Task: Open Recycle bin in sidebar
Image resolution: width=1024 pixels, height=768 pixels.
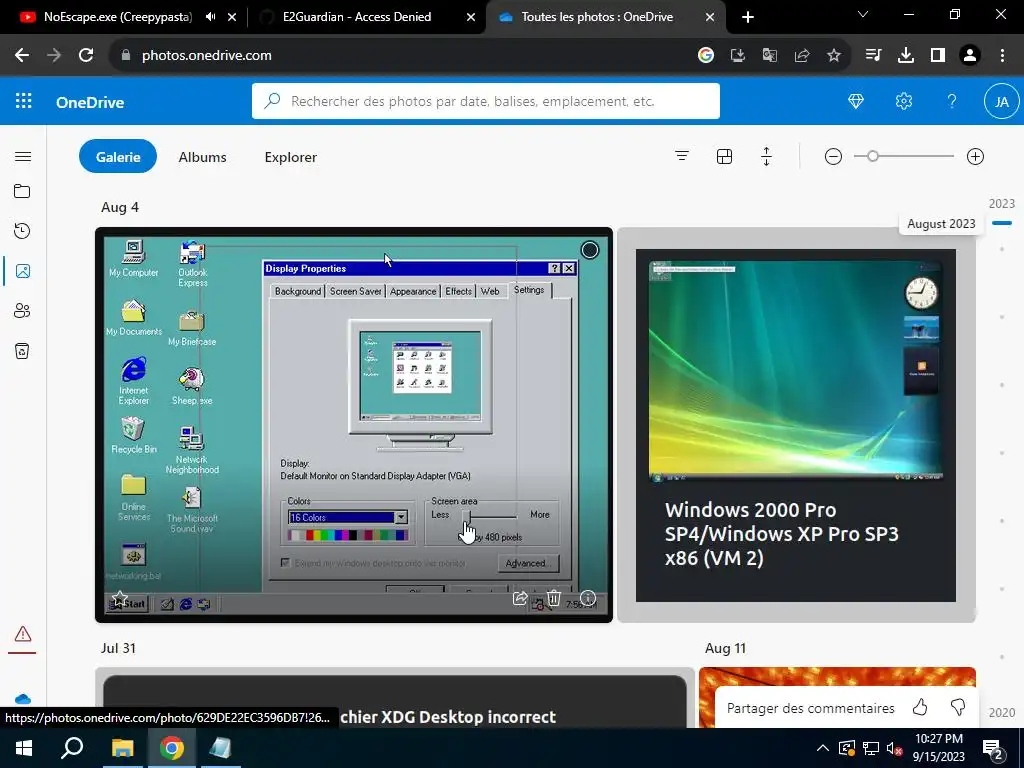Action: (22, 351)
